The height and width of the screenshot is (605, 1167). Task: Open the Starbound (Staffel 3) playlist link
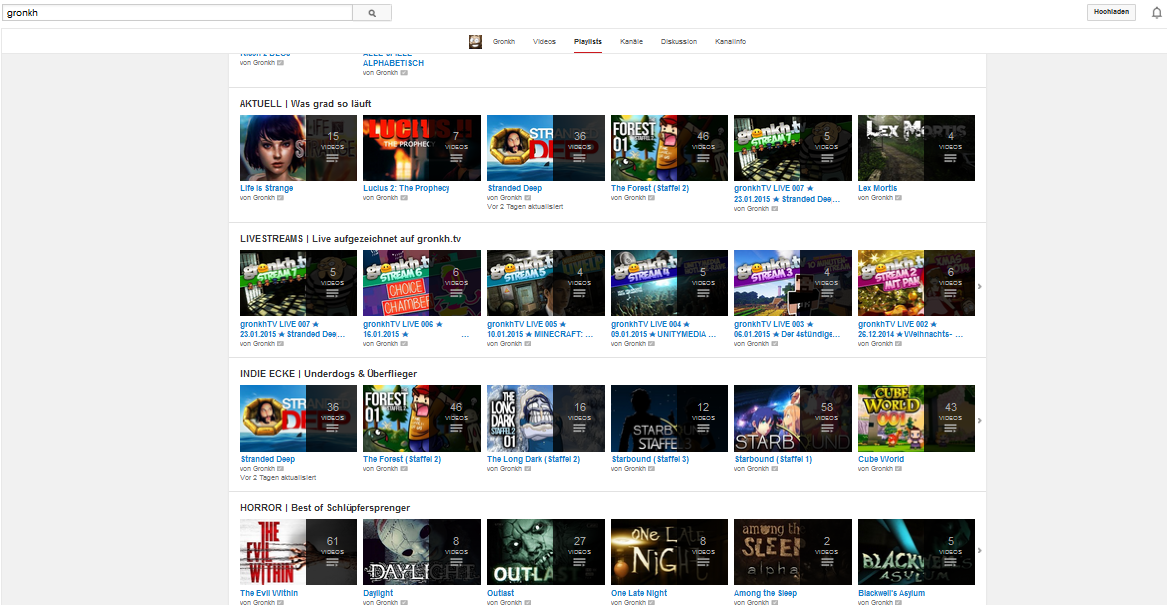click(649, 459)
